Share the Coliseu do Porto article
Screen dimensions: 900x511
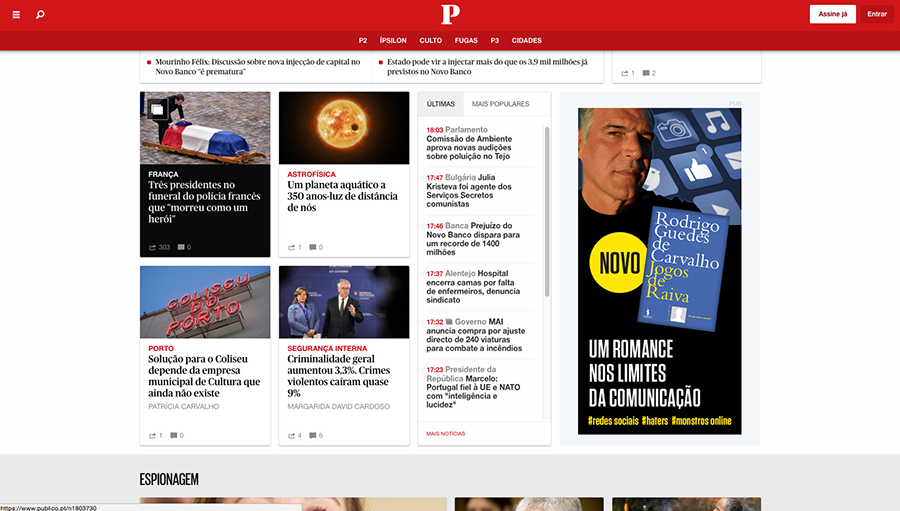(x=153, y=435)
